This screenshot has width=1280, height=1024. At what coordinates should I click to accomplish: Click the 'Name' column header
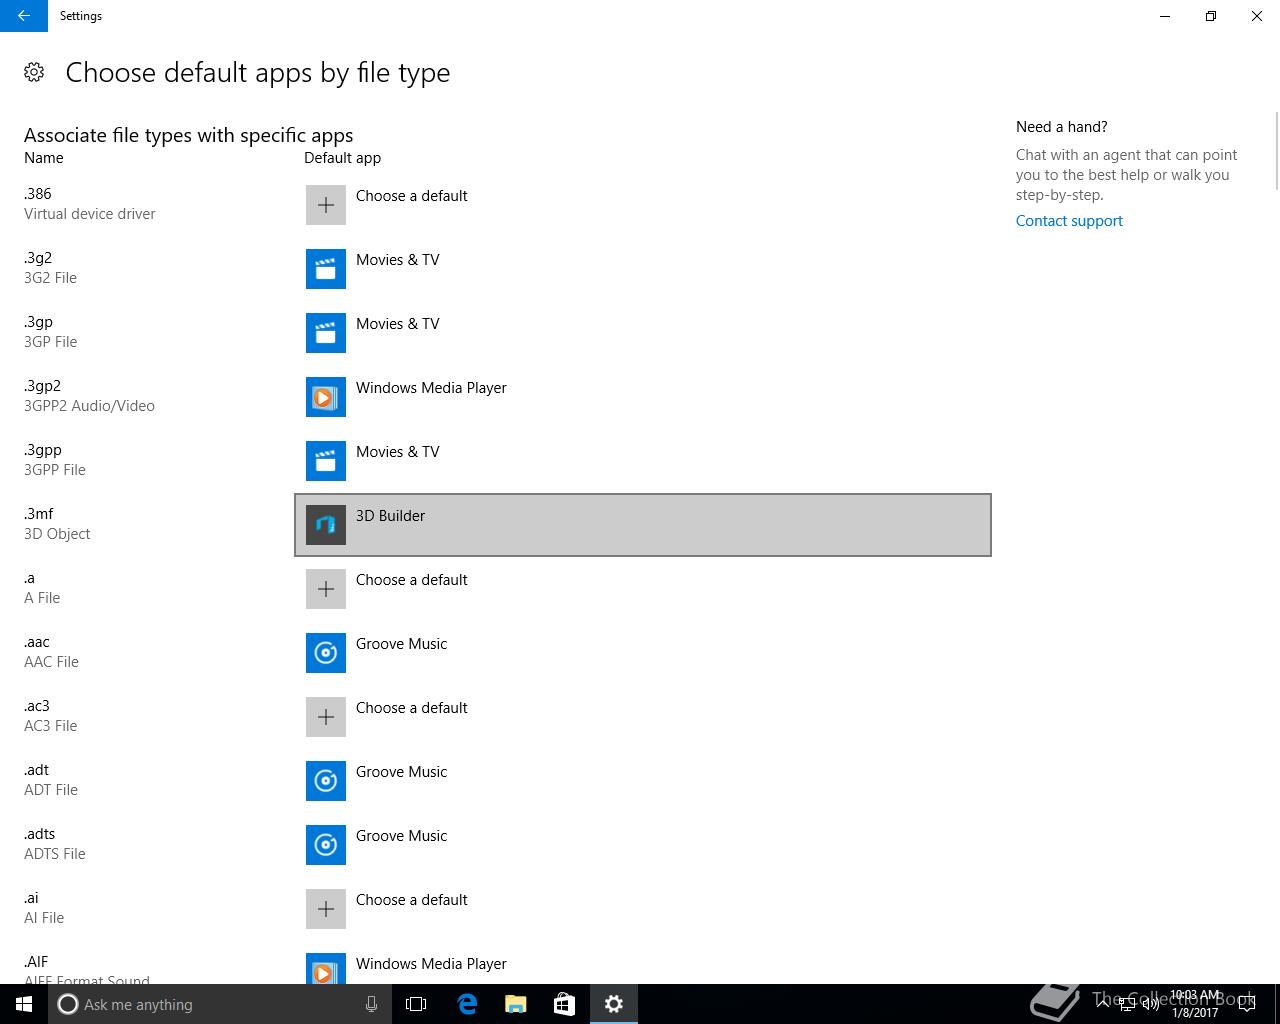pos(44,158)
